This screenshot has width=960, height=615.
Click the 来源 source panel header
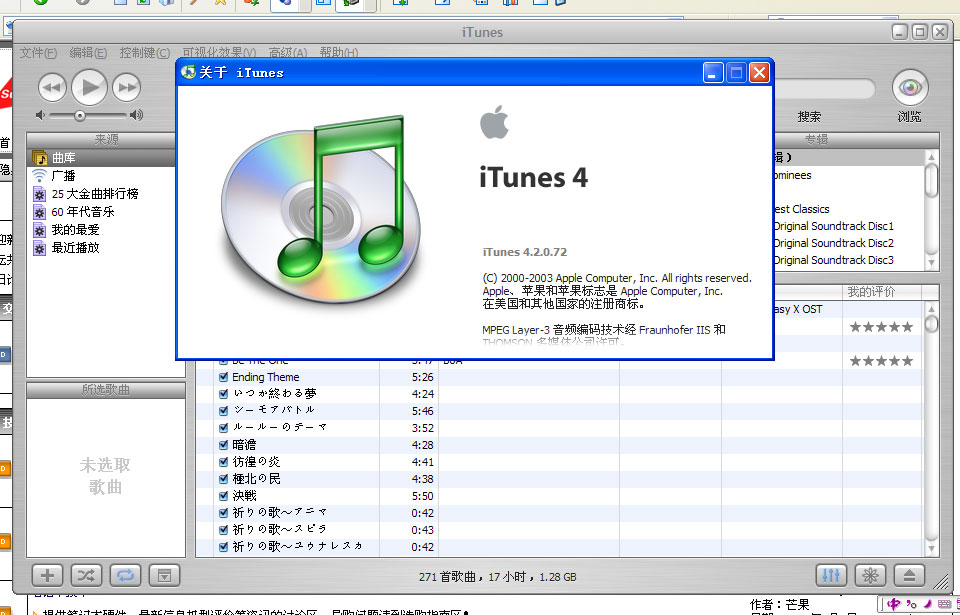coord(105,140)
